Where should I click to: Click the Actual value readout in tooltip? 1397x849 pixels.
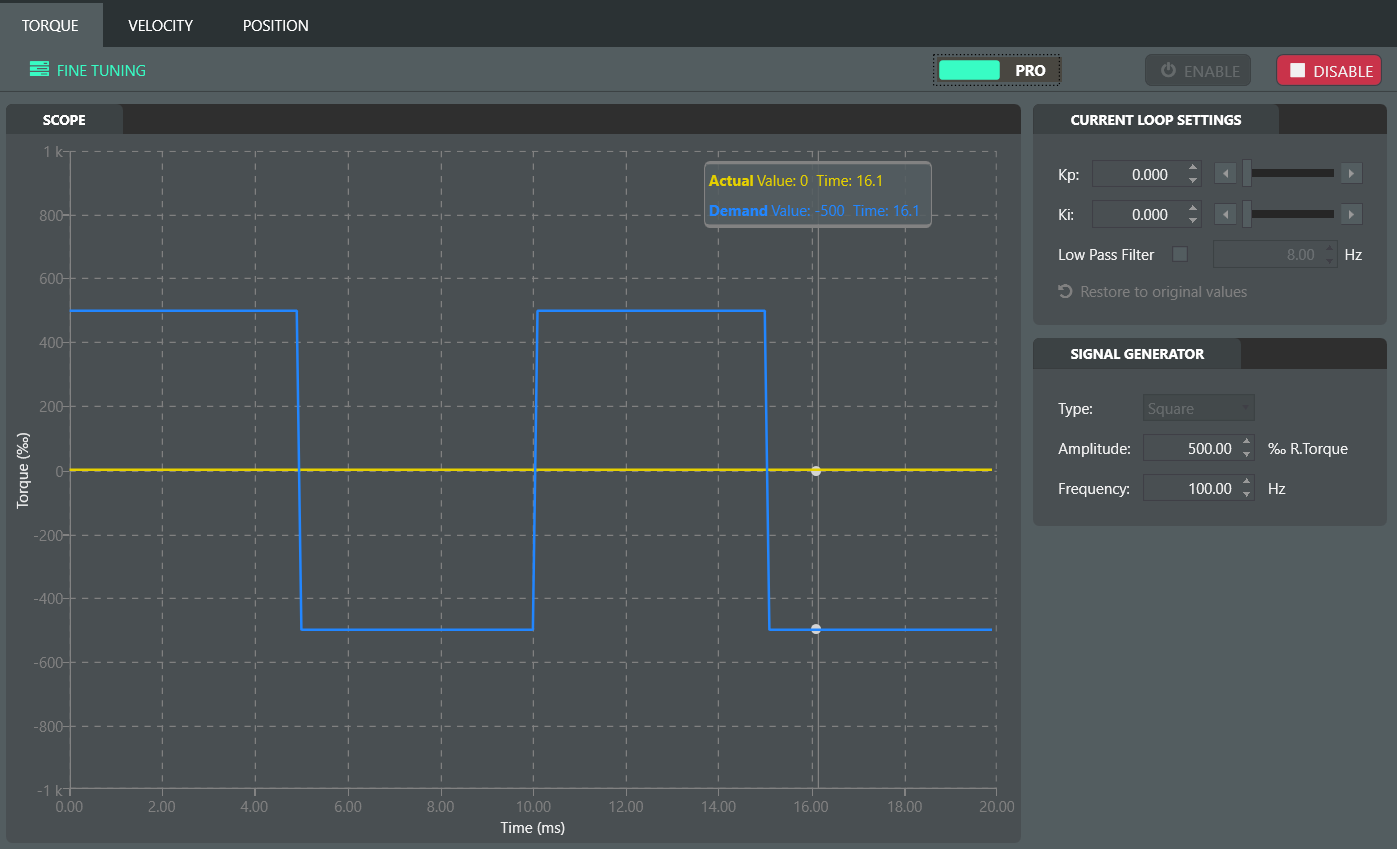(796, 181)
